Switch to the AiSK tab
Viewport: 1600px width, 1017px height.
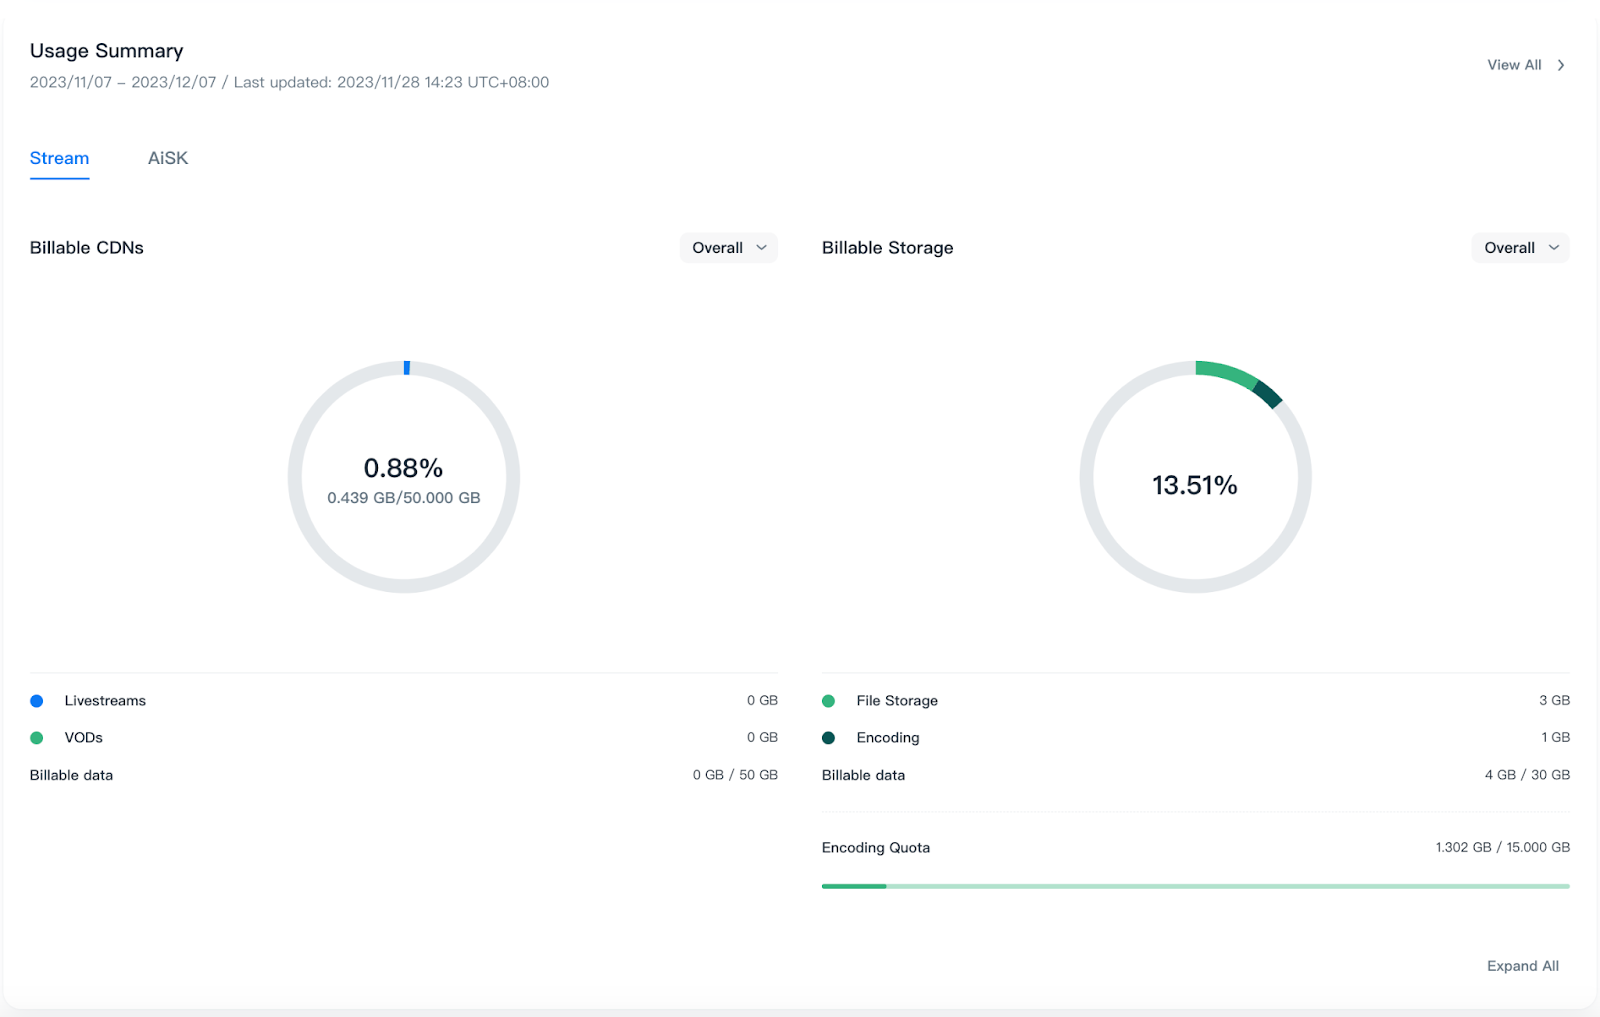[168, 158]
